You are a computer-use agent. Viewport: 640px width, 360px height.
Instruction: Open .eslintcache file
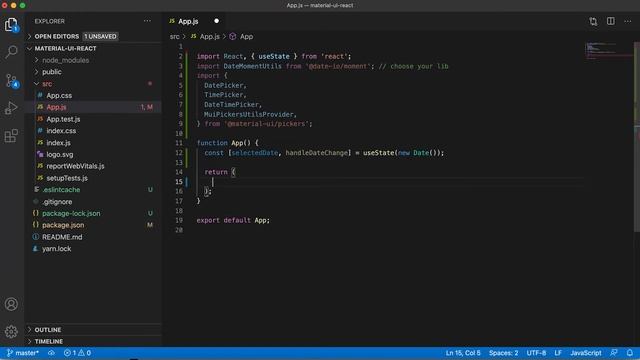[94, 190]
